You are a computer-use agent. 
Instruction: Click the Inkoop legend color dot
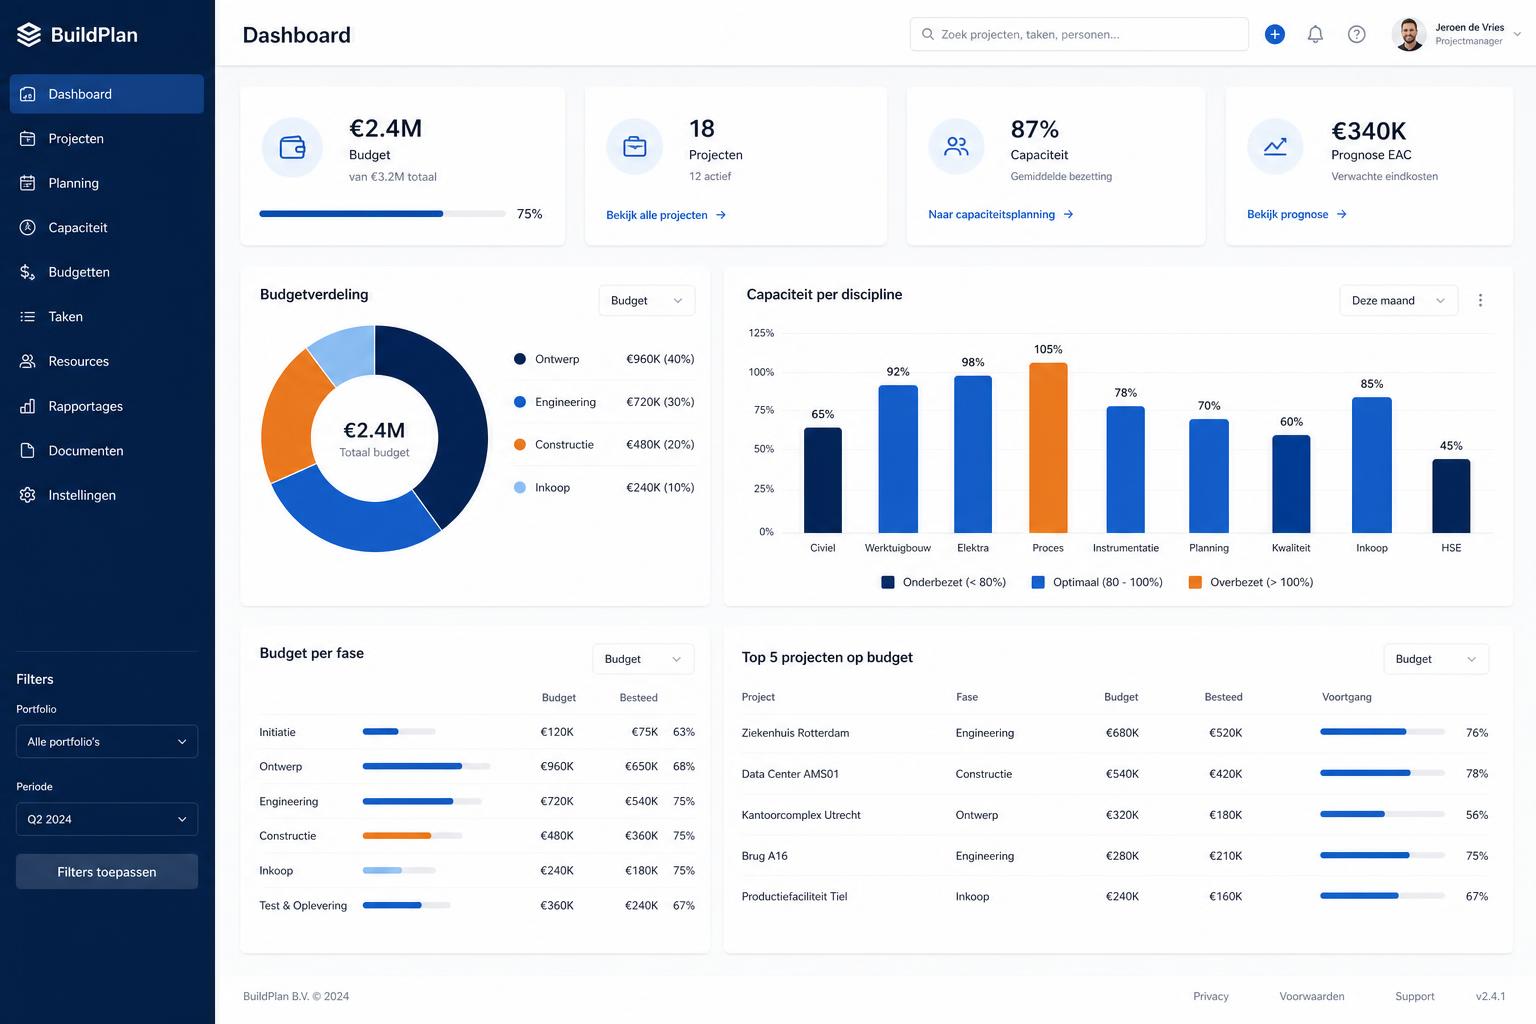click(520, 488)
